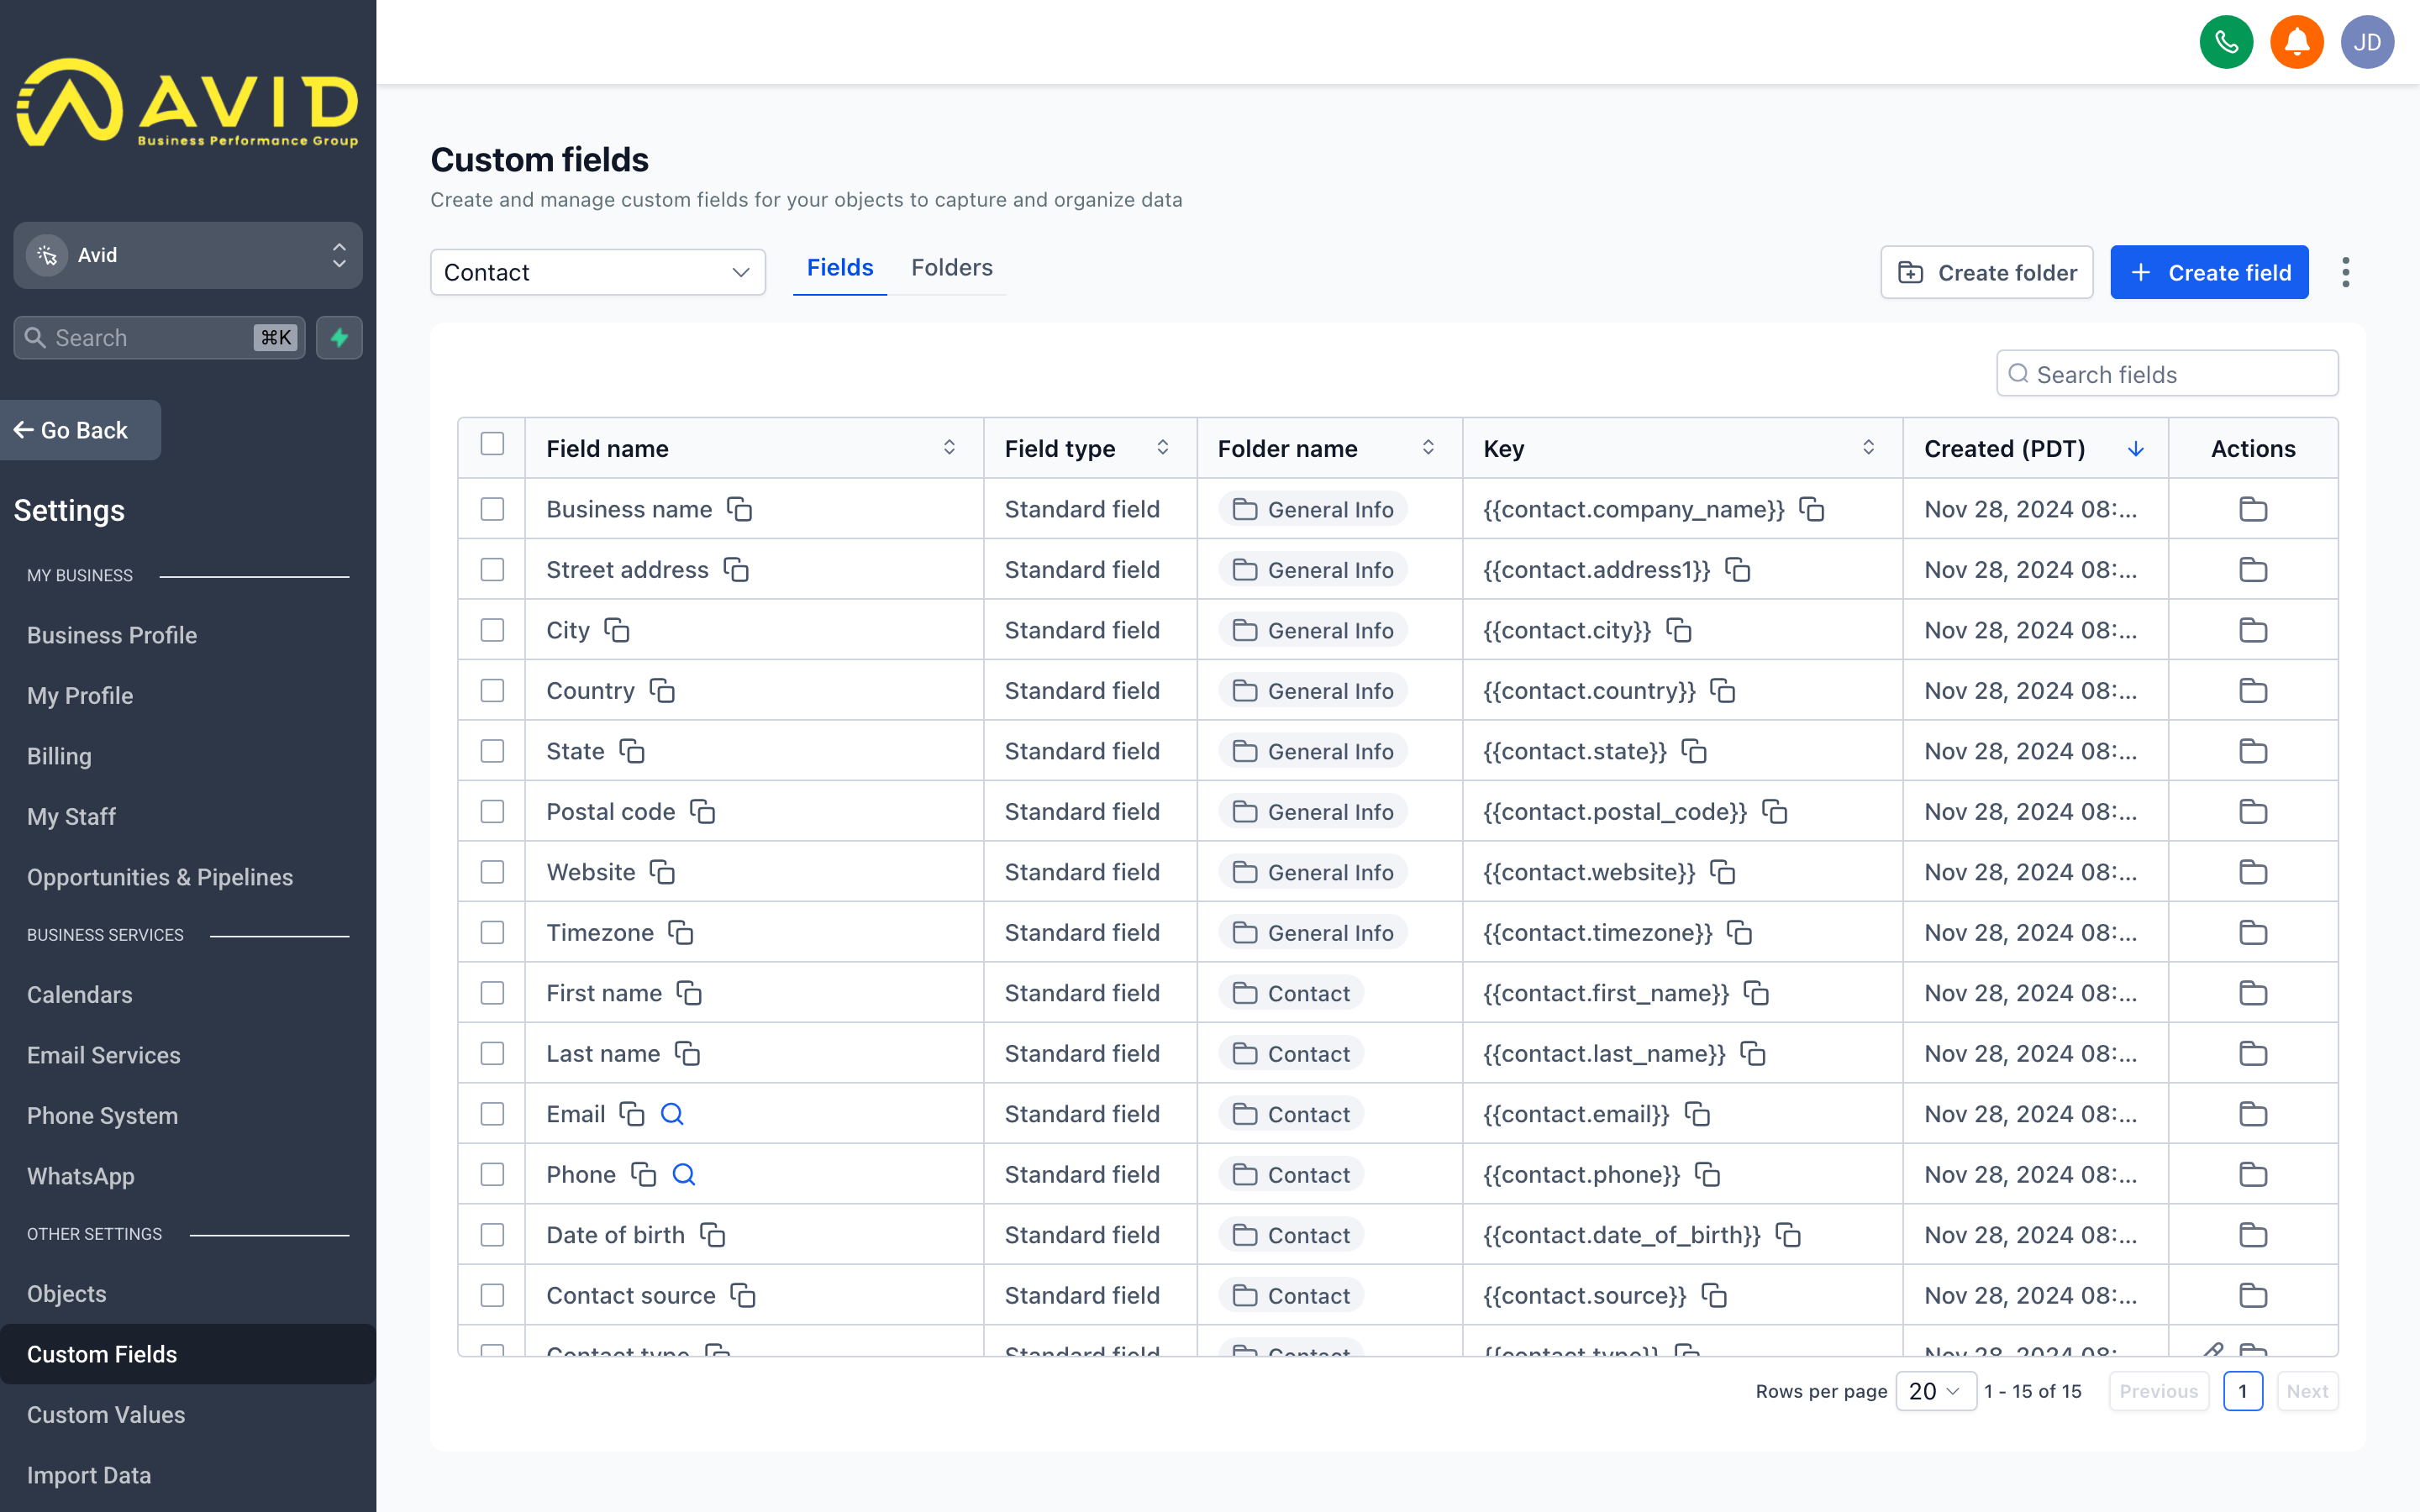The width and height of the screenshot is (2420, 1512).
Task: Sort by Folder name column
Action: (1428, 448)
